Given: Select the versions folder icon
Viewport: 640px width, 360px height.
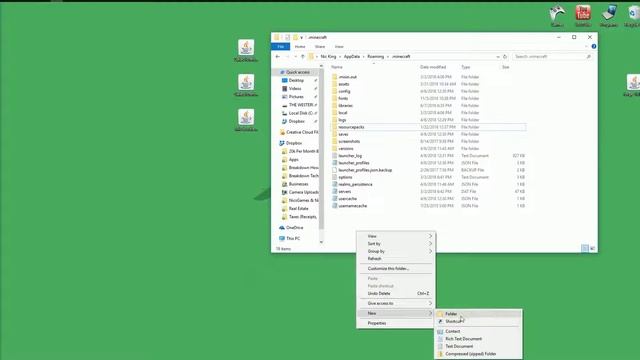Looking at the screenshot, I should pos(335,149).
